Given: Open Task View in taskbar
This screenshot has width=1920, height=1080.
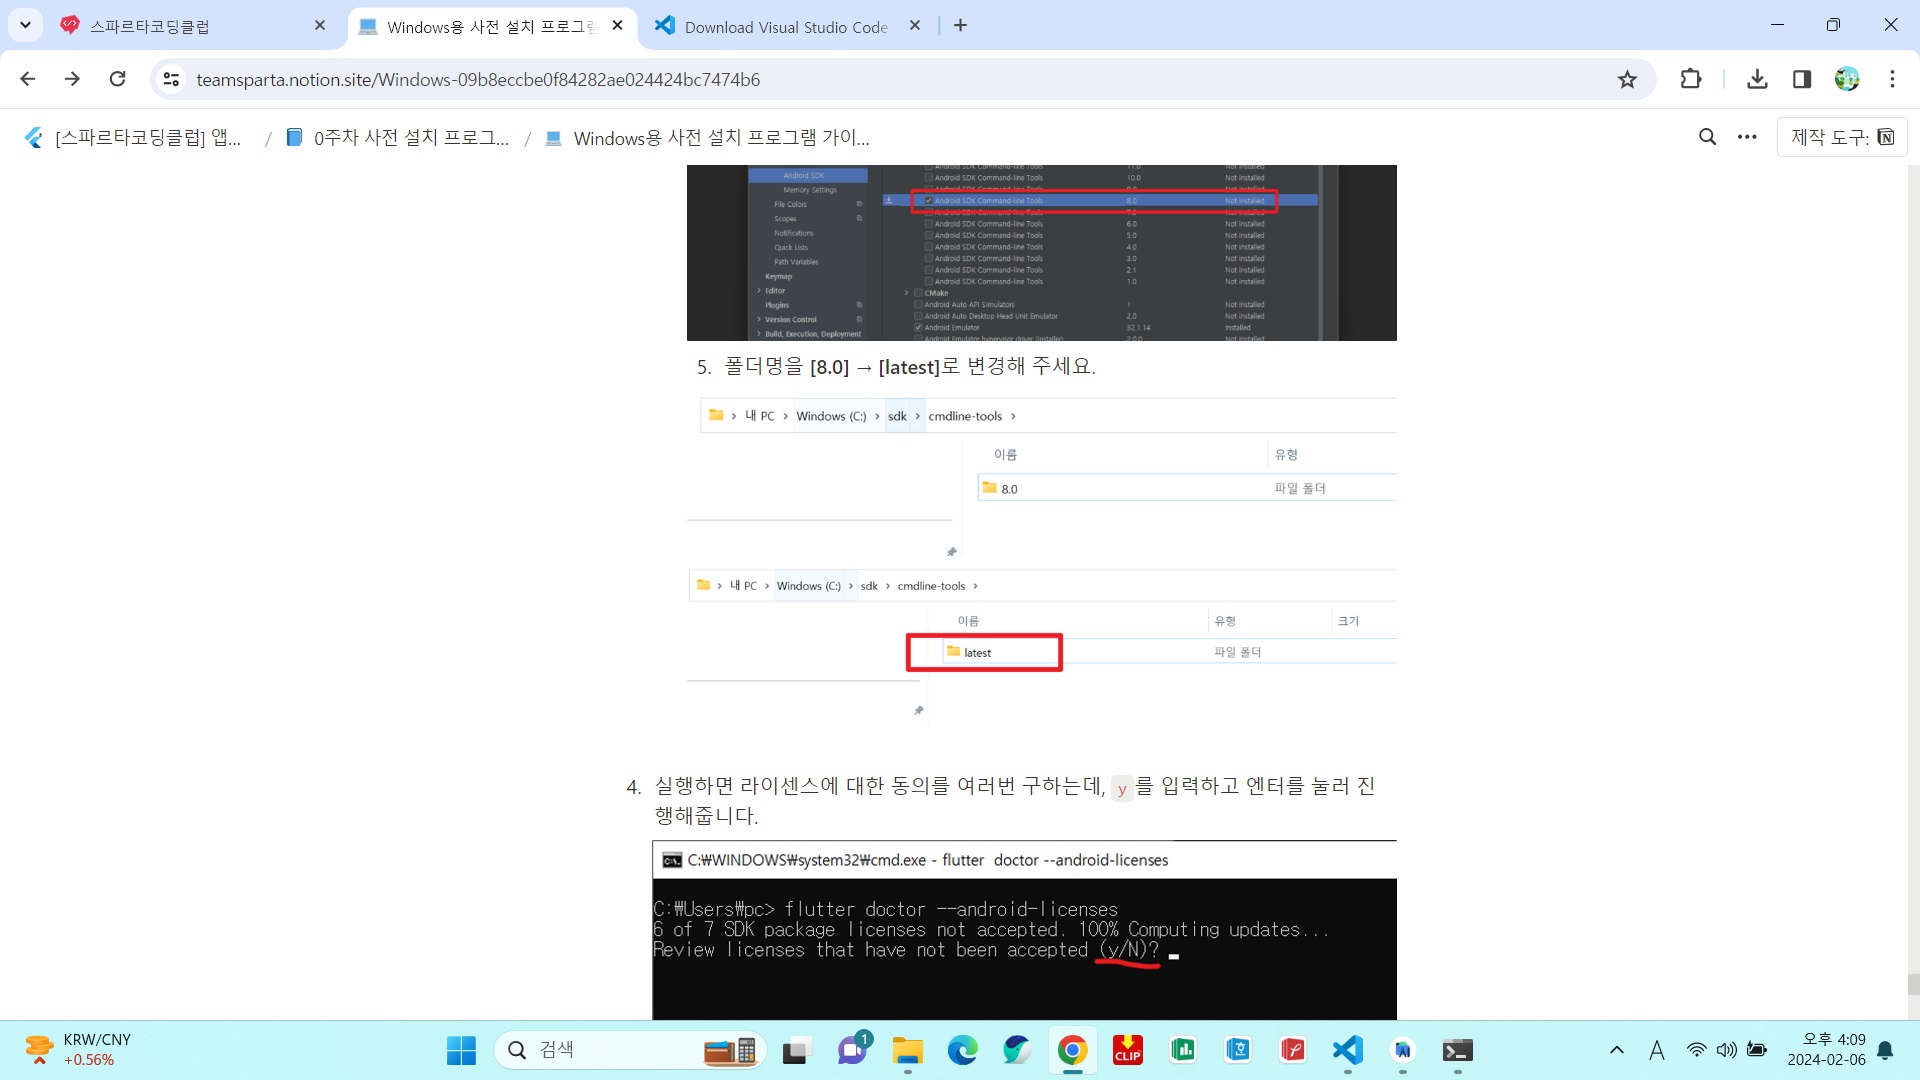Looking at the screenshot, I should [796, 1050].
